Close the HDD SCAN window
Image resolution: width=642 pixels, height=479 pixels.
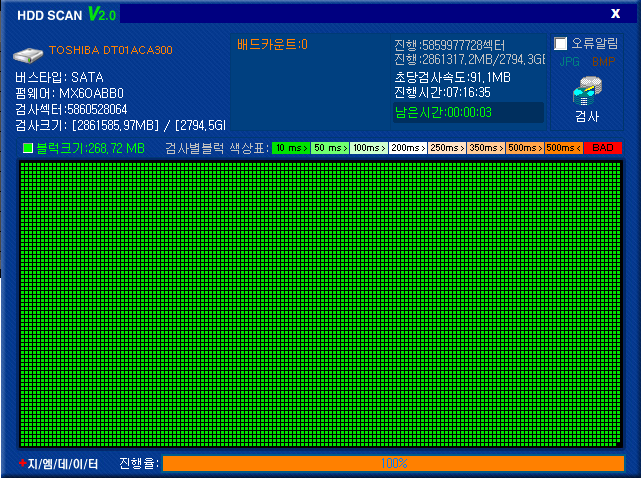click(x=615, y=14)
